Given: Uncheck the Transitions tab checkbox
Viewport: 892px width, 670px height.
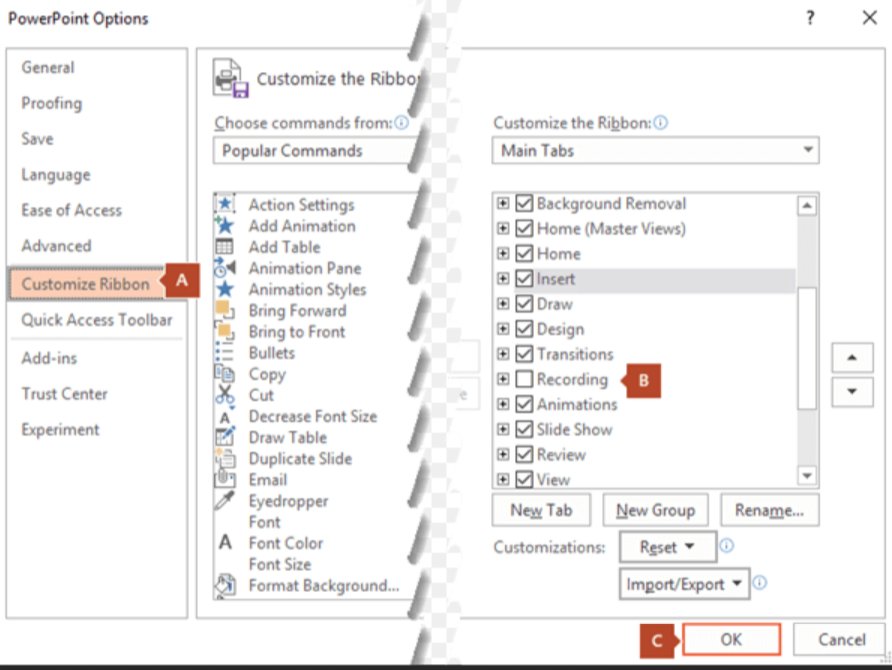Looking at the screenshot, I should (524, 354).
